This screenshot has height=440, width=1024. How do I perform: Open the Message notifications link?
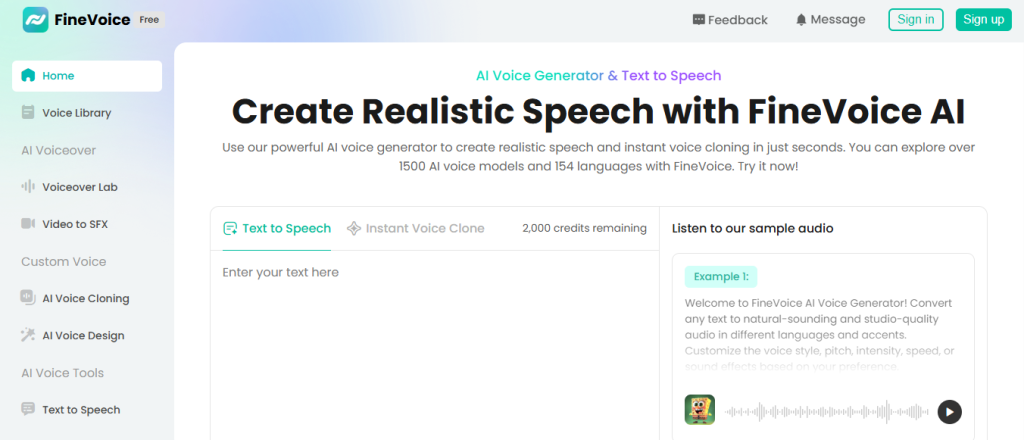coord(831,20)
